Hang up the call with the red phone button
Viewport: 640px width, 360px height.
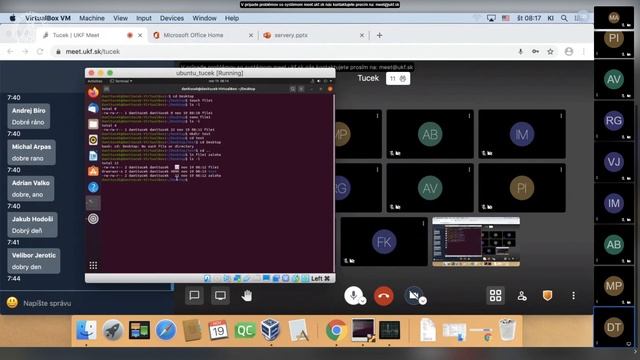384,296
